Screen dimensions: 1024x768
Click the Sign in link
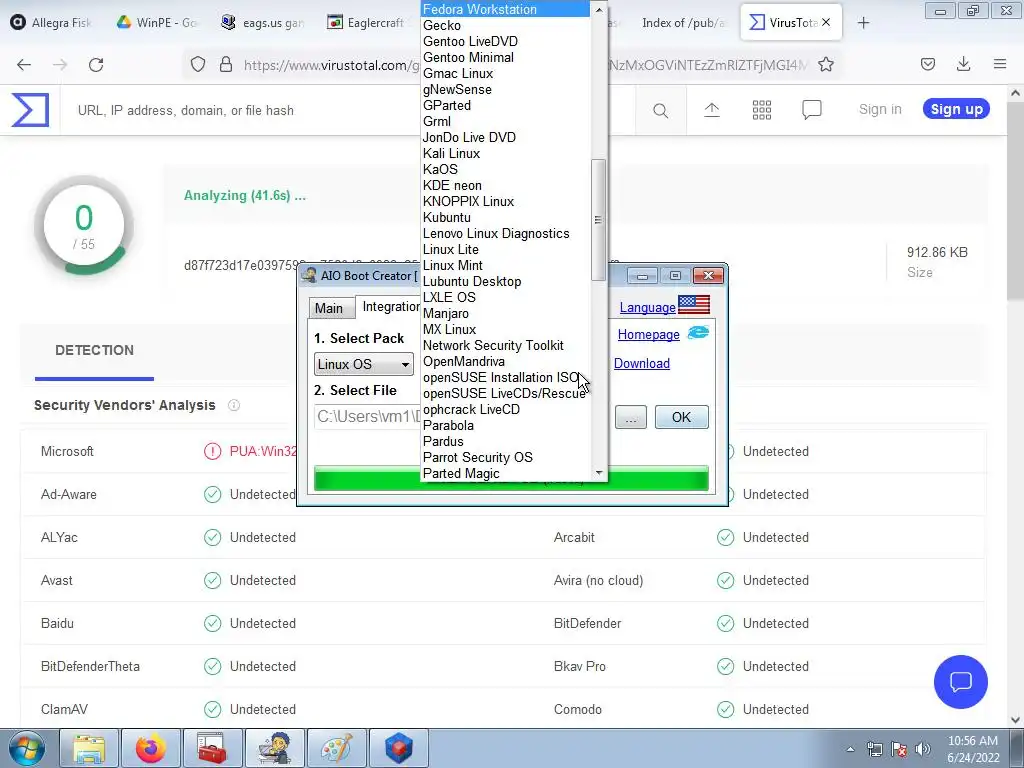pos(880,109)
